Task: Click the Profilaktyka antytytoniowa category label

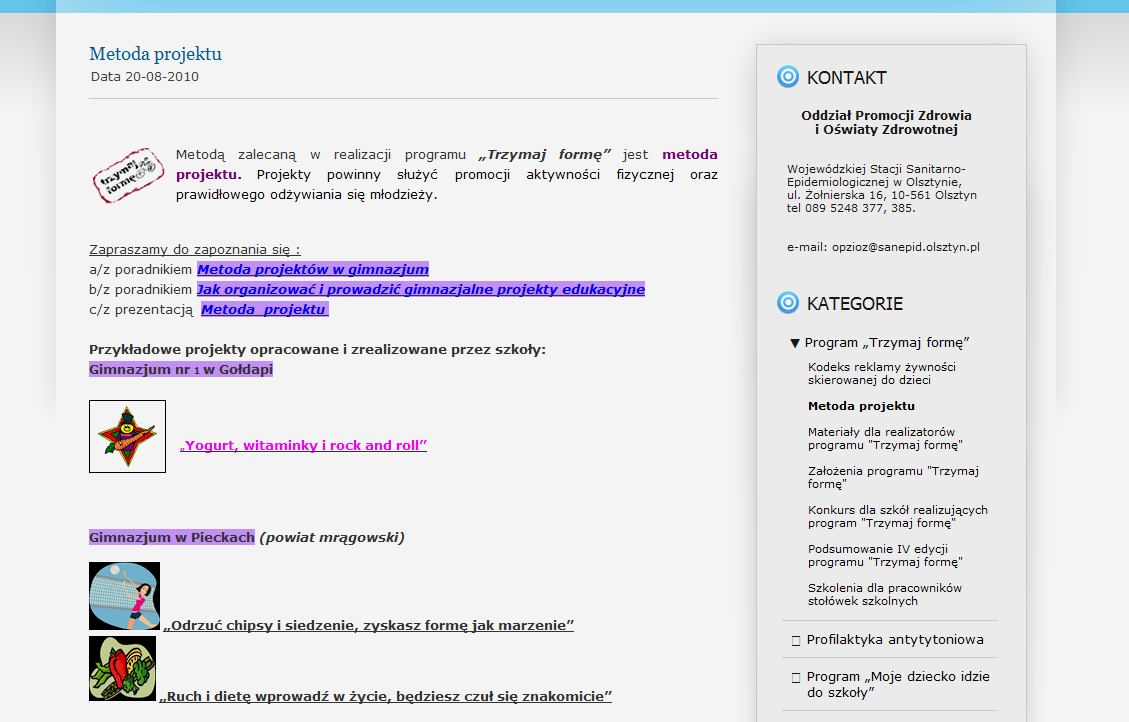Action: [894, 639]
